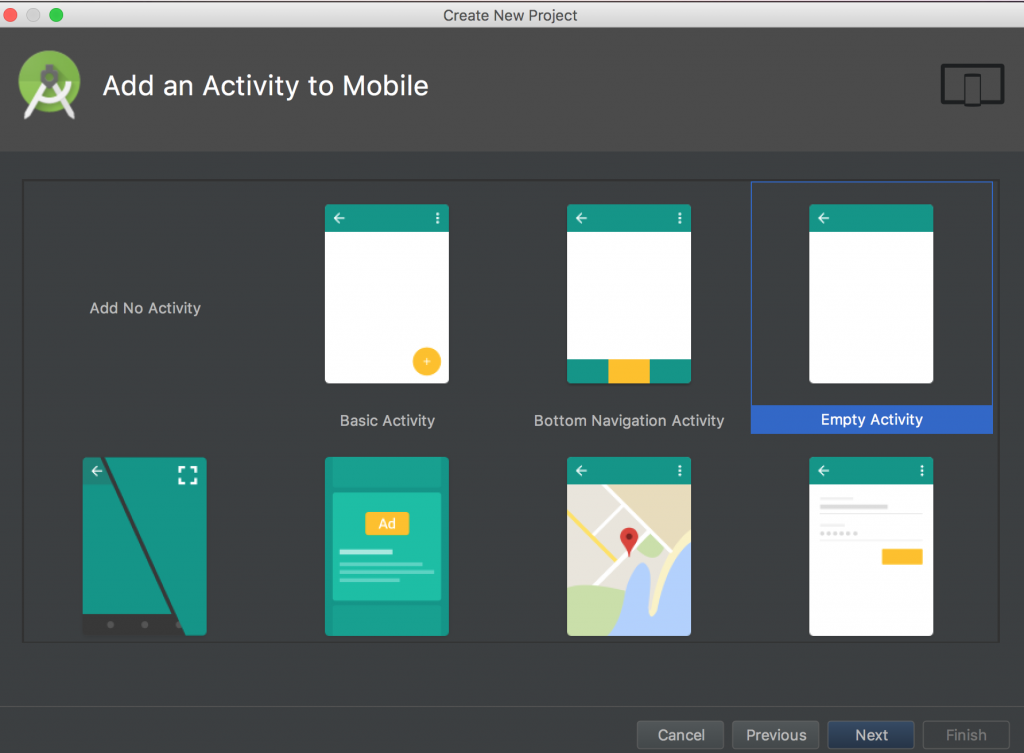Click the yellow tab in the Bottom Navigation thumbnail
The width and height of the screenshot is (1024, 753).
629,371
